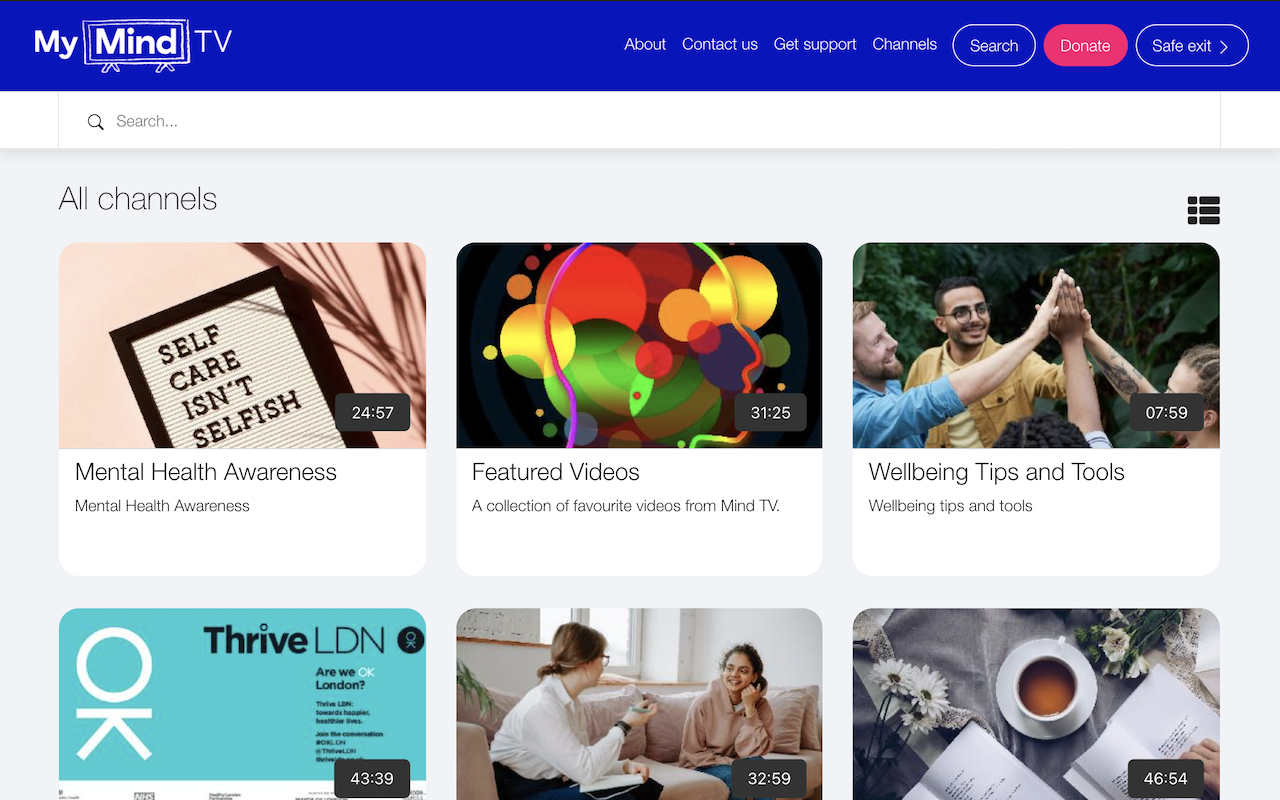The height and width of the screenshot is (800, 1280).
Task: Switch to list view layout icon
Action: (x=1203, y=210)
